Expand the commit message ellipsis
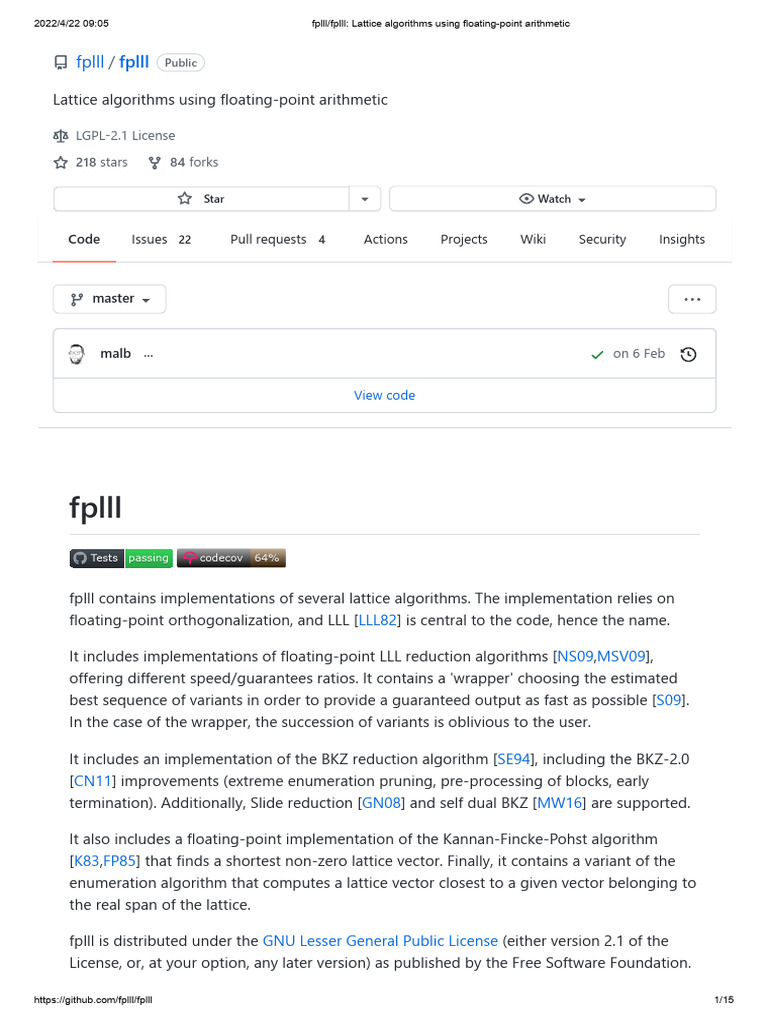768x1024 pixels. pos(148,355)
